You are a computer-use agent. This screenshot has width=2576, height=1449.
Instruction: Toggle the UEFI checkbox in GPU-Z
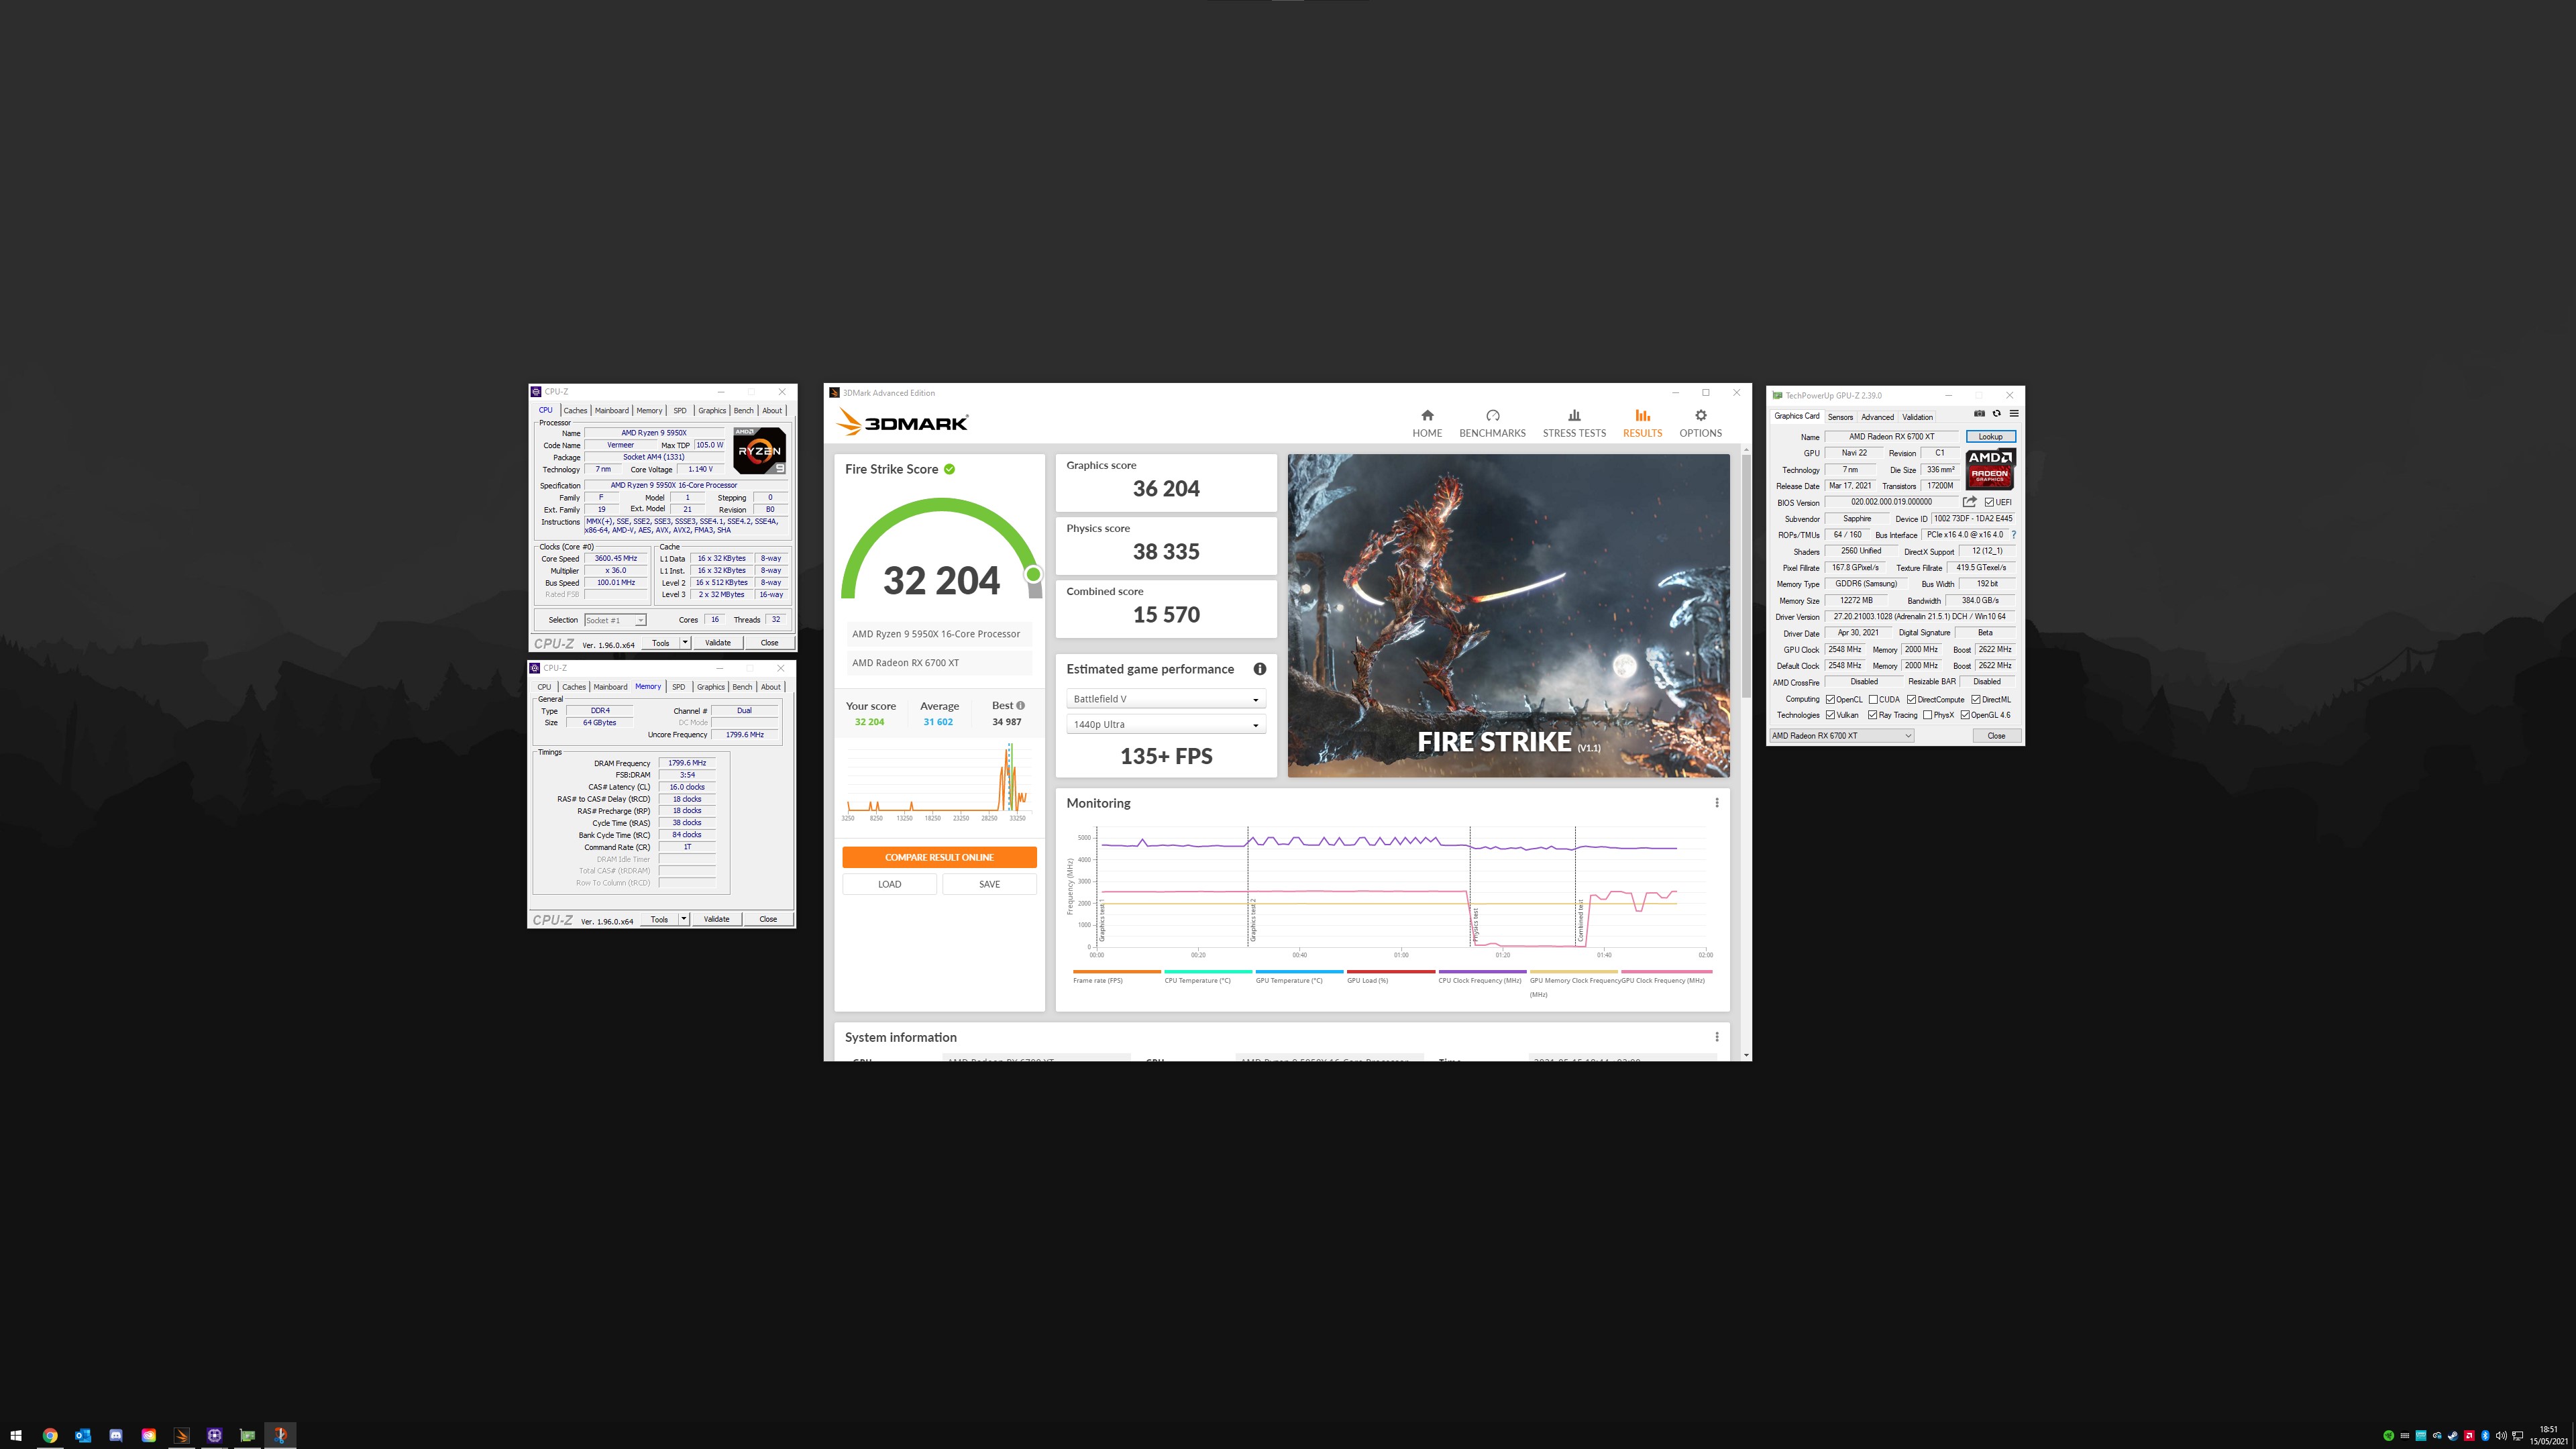click(x=1990, y=502)
